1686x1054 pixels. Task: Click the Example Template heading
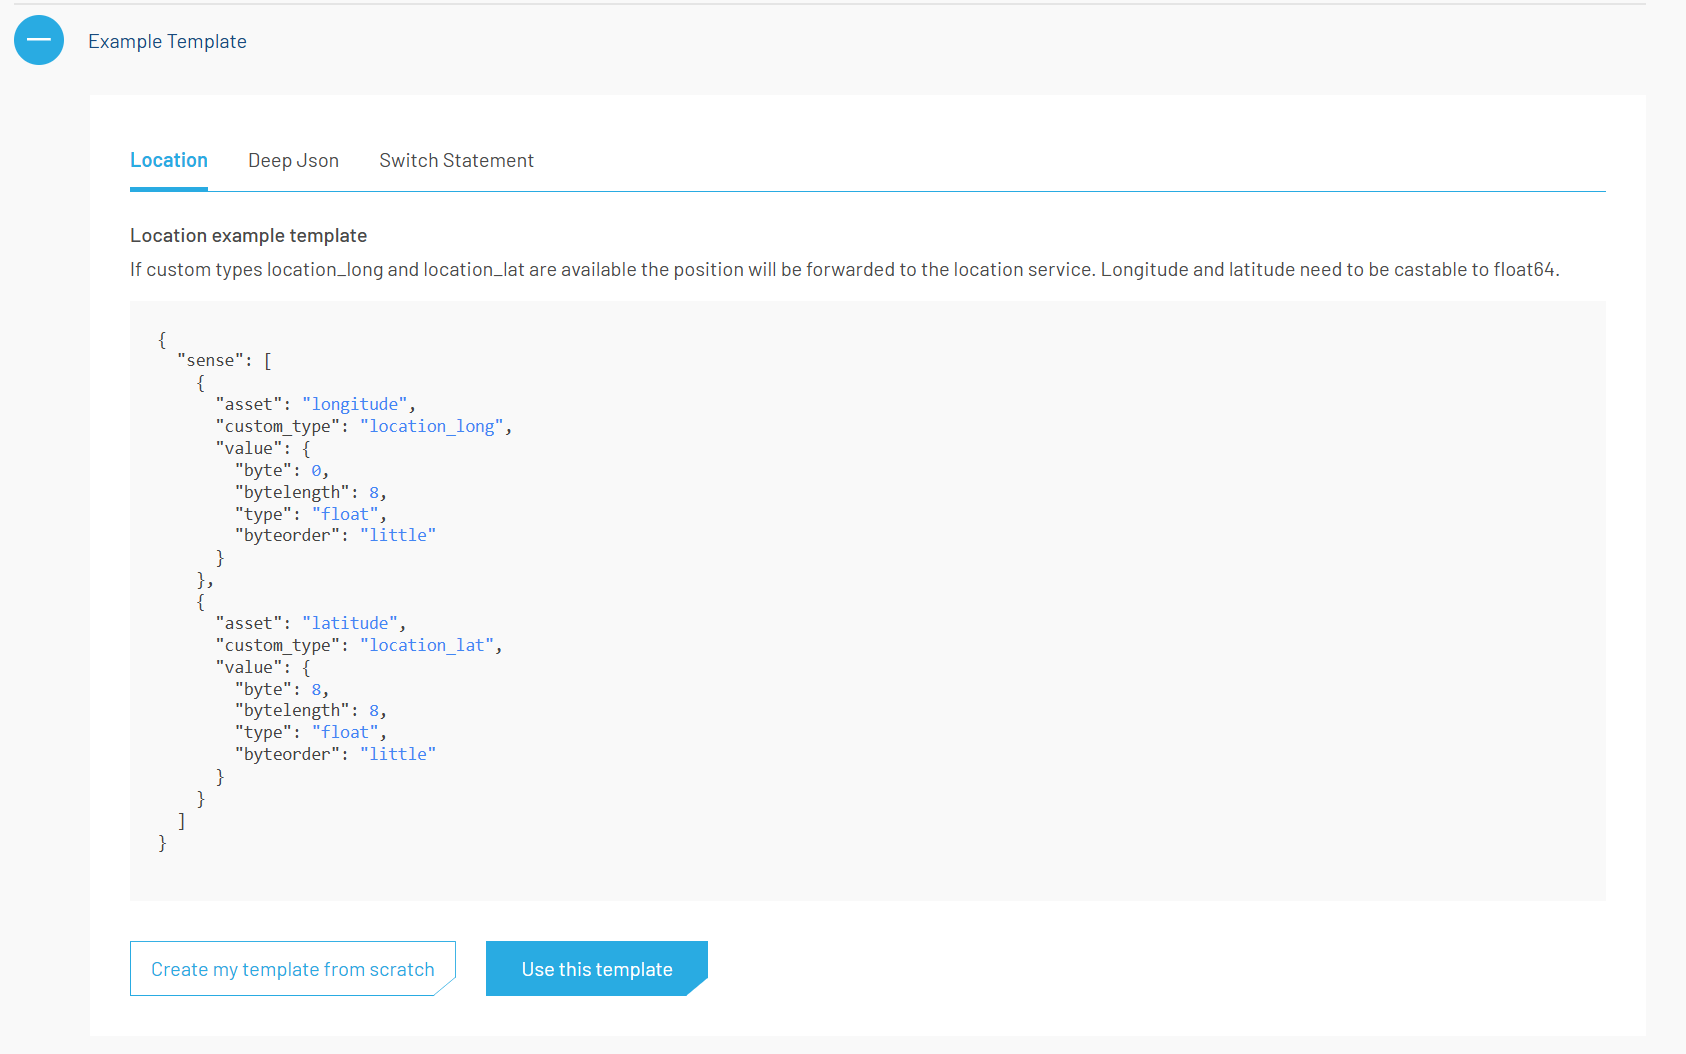pyautogui.click(x=167, y=41)
